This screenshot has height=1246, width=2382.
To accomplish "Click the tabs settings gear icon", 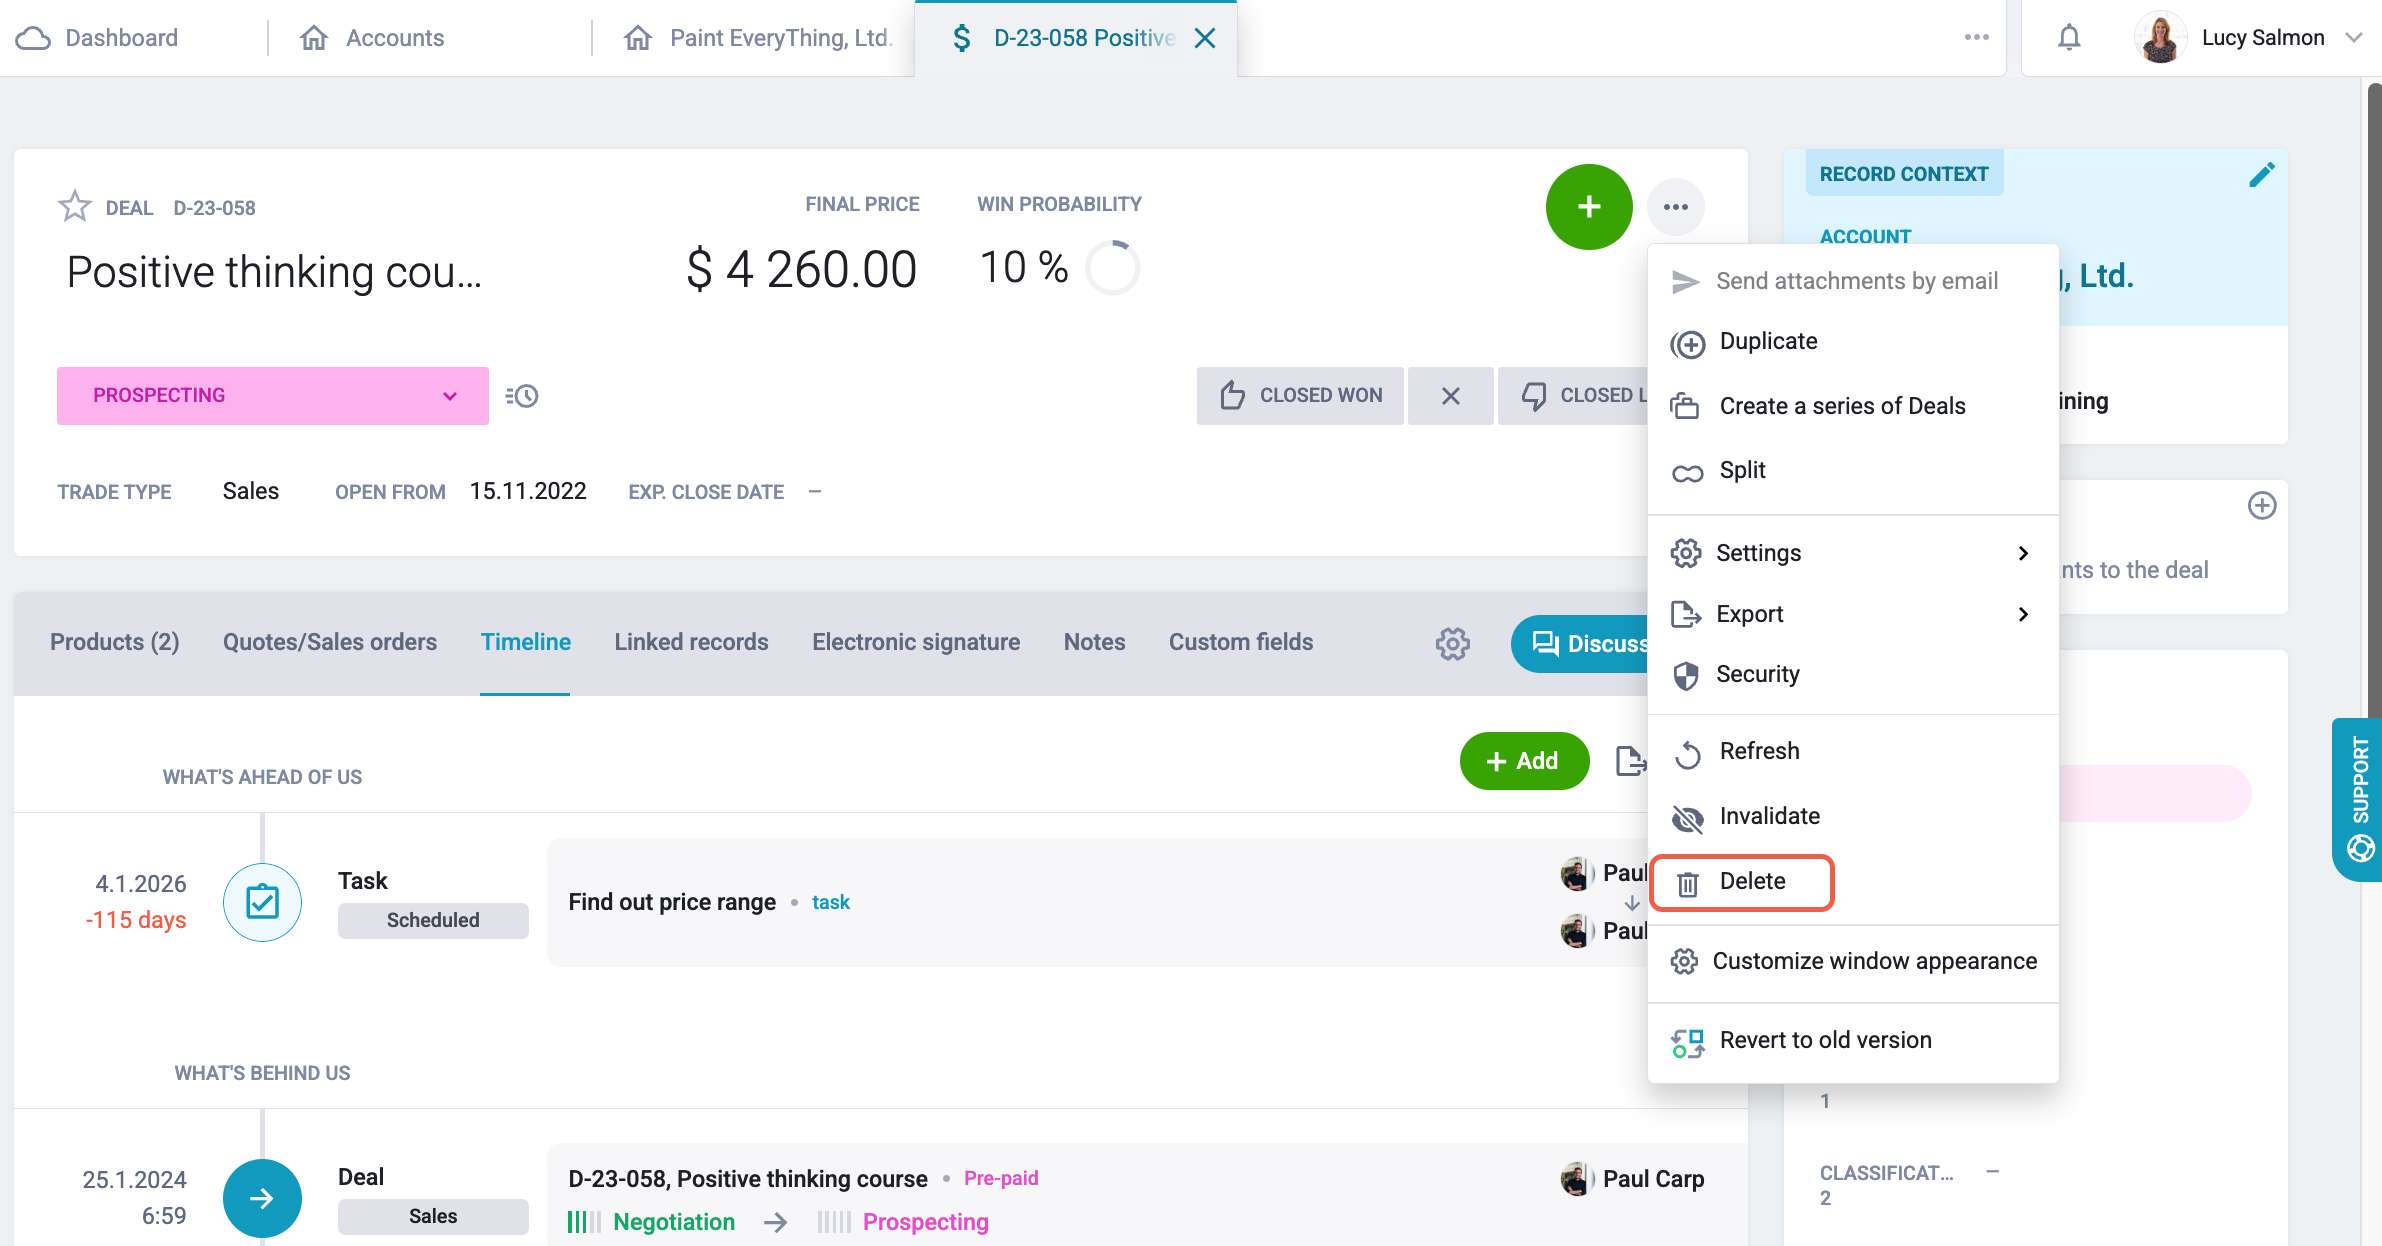I will [x=1452, y=643].
